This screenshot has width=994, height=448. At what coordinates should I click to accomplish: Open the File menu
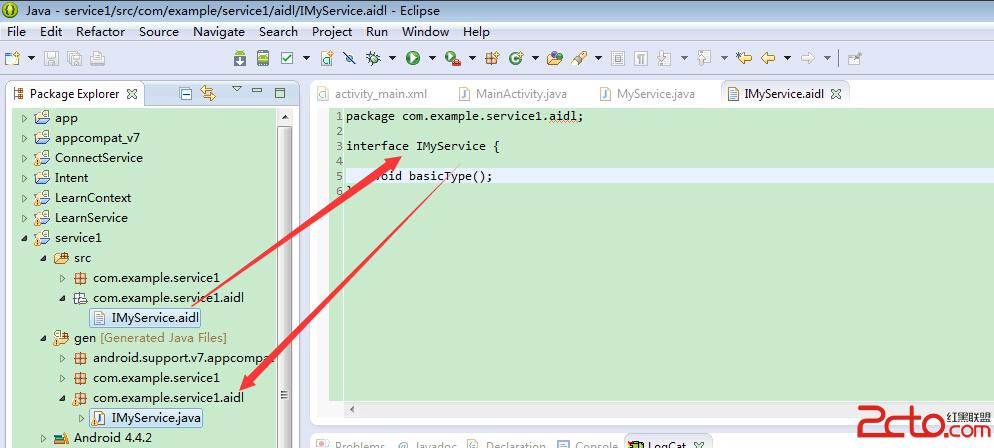tap(16, 31)
